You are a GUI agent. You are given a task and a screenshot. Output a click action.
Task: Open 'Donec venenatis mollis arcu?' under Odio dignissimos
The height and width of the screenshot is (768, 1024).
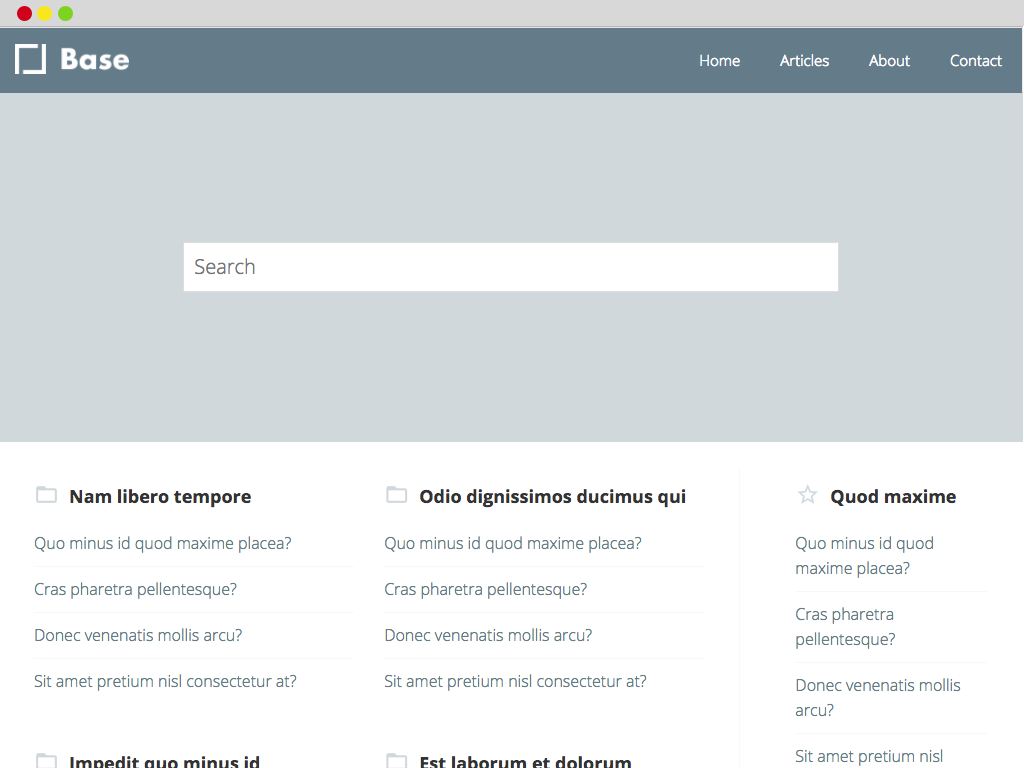coord(488,635)
